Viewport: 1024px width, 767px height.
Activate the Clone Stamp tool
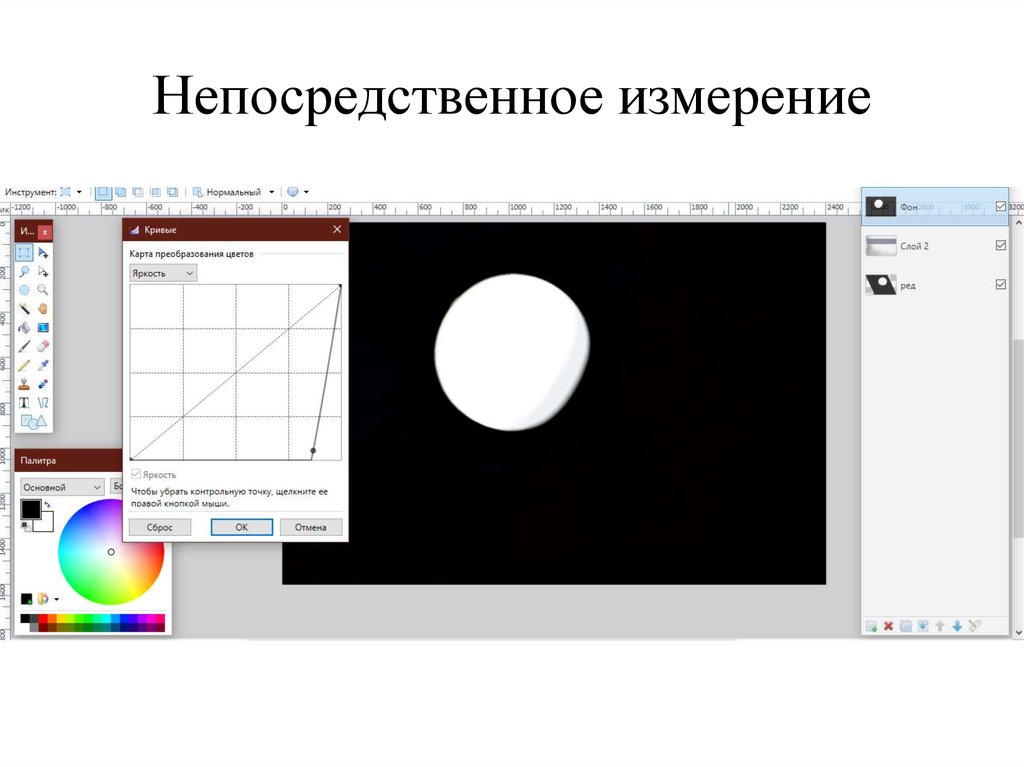coord(25,383)
